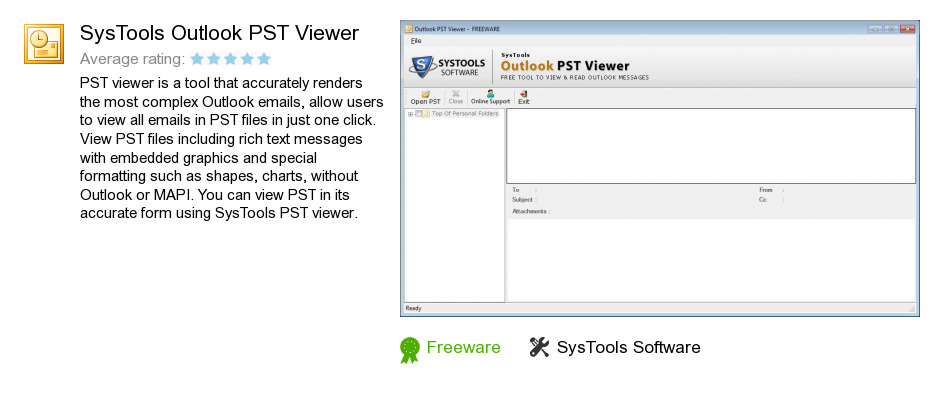This screenshot has height=394, width=940.
Task: Click the Subject field label
Action: point(524,200)
